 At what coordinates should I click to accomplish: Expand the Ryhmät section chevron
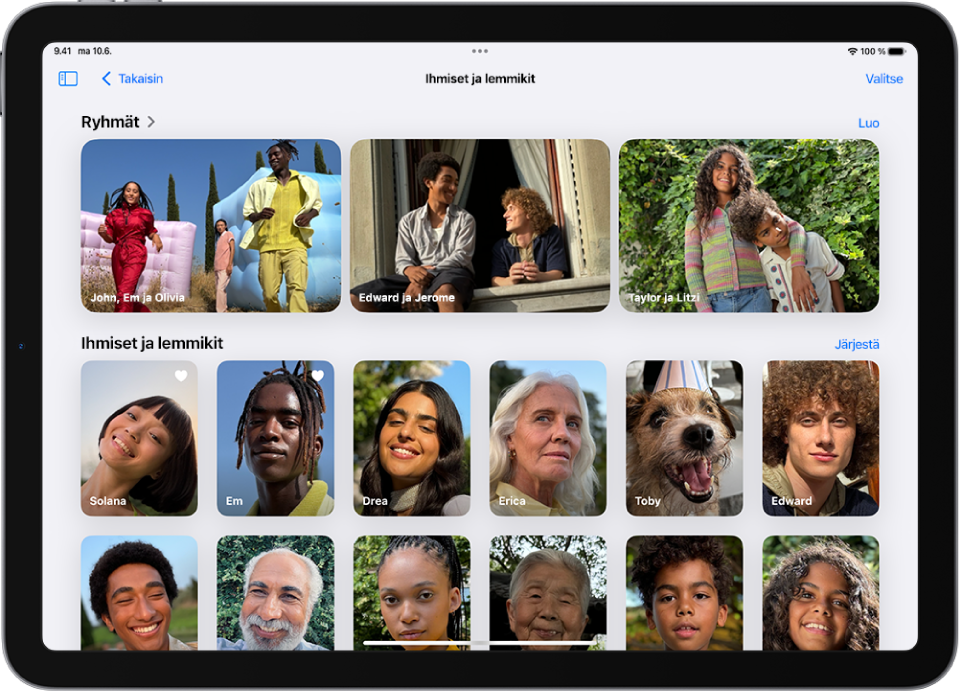[151, 122]
